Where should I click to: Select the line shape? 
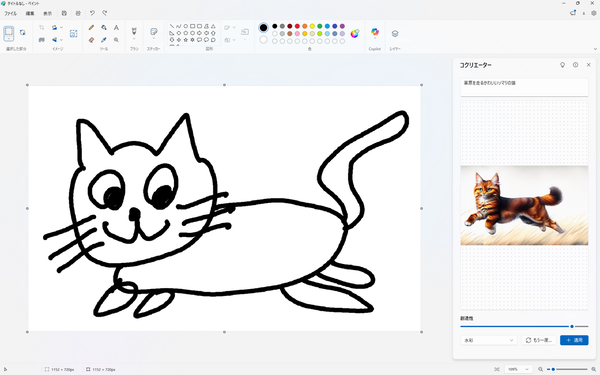pos(172,26)
